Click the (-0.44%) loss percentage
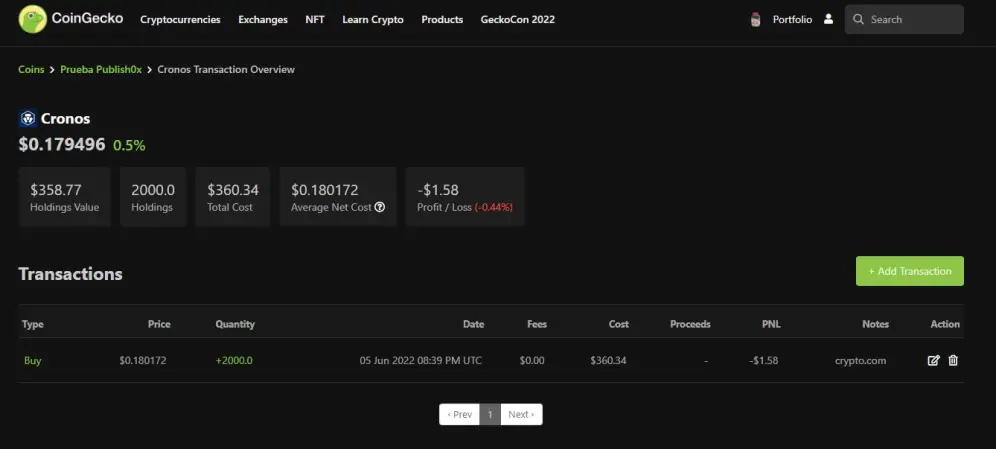 click(x=494, y=207)
